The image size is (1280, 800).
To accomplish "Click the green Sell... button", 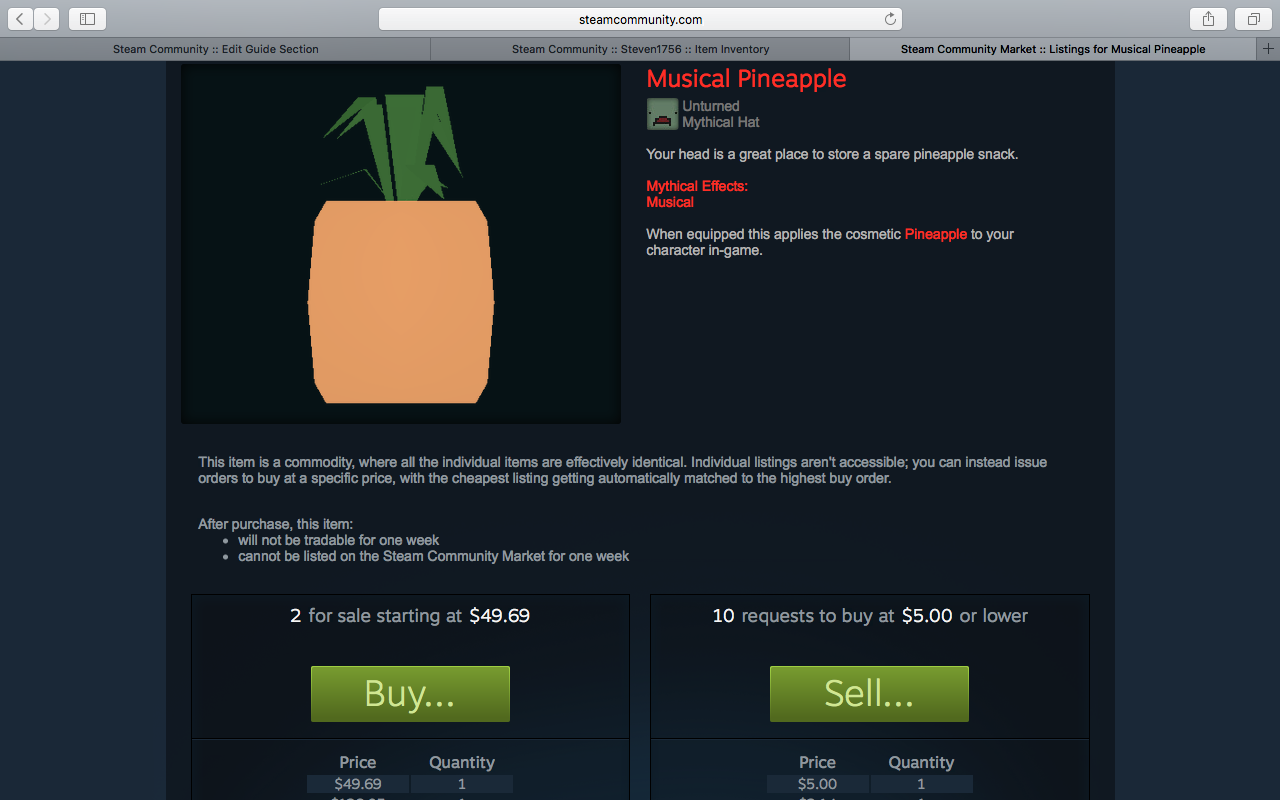I will pos(869,694).
